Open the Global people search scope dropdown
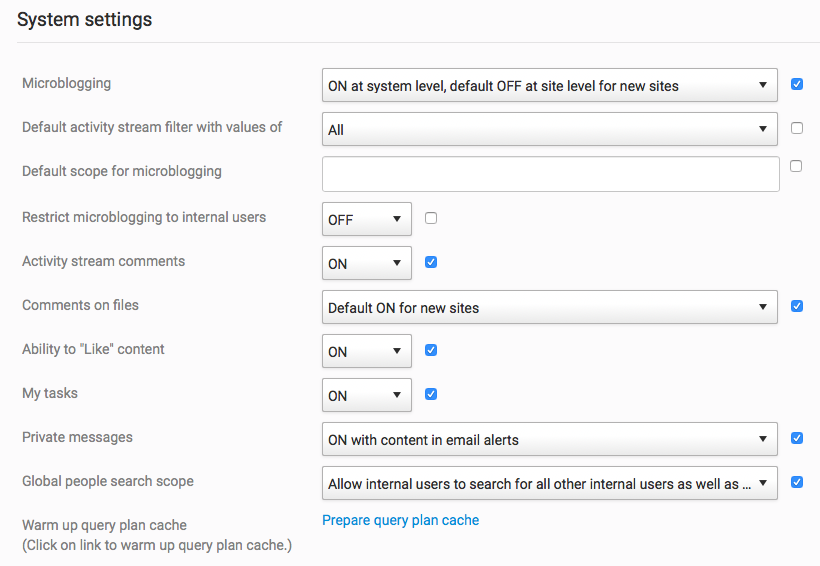Viewport: 820px width, 566px height. [x=549, y=483]
